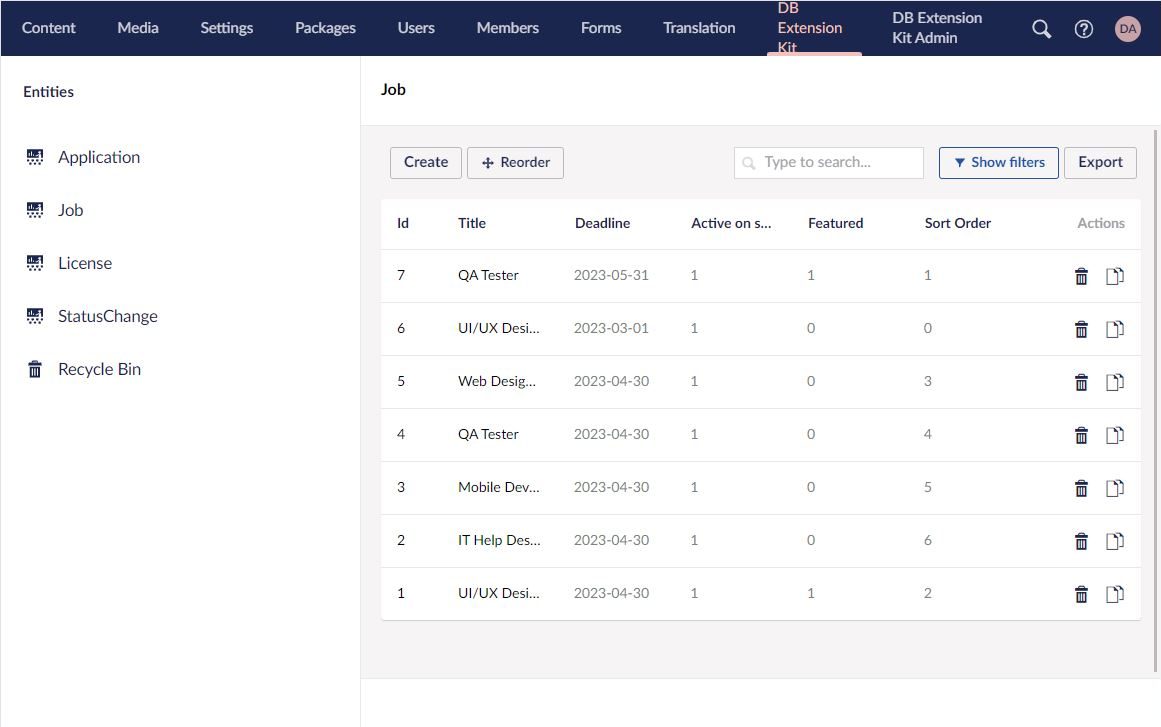Open the Show filters panel
This screenshot has width=1161, height=727.
point(998,162)
